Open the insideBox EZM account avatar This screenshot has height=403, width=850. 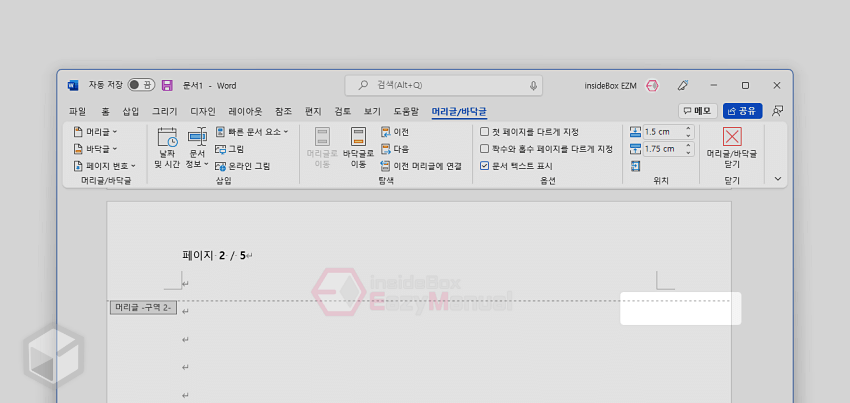652,85
